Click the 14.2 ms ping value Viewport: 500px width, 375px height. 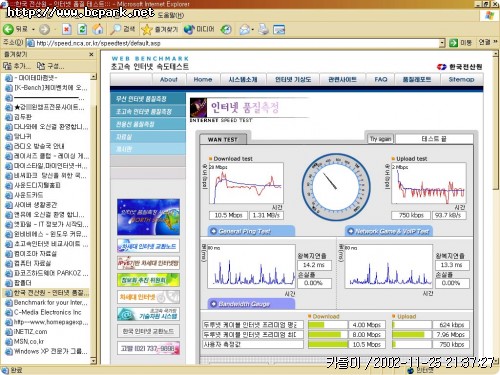point(314,265)
